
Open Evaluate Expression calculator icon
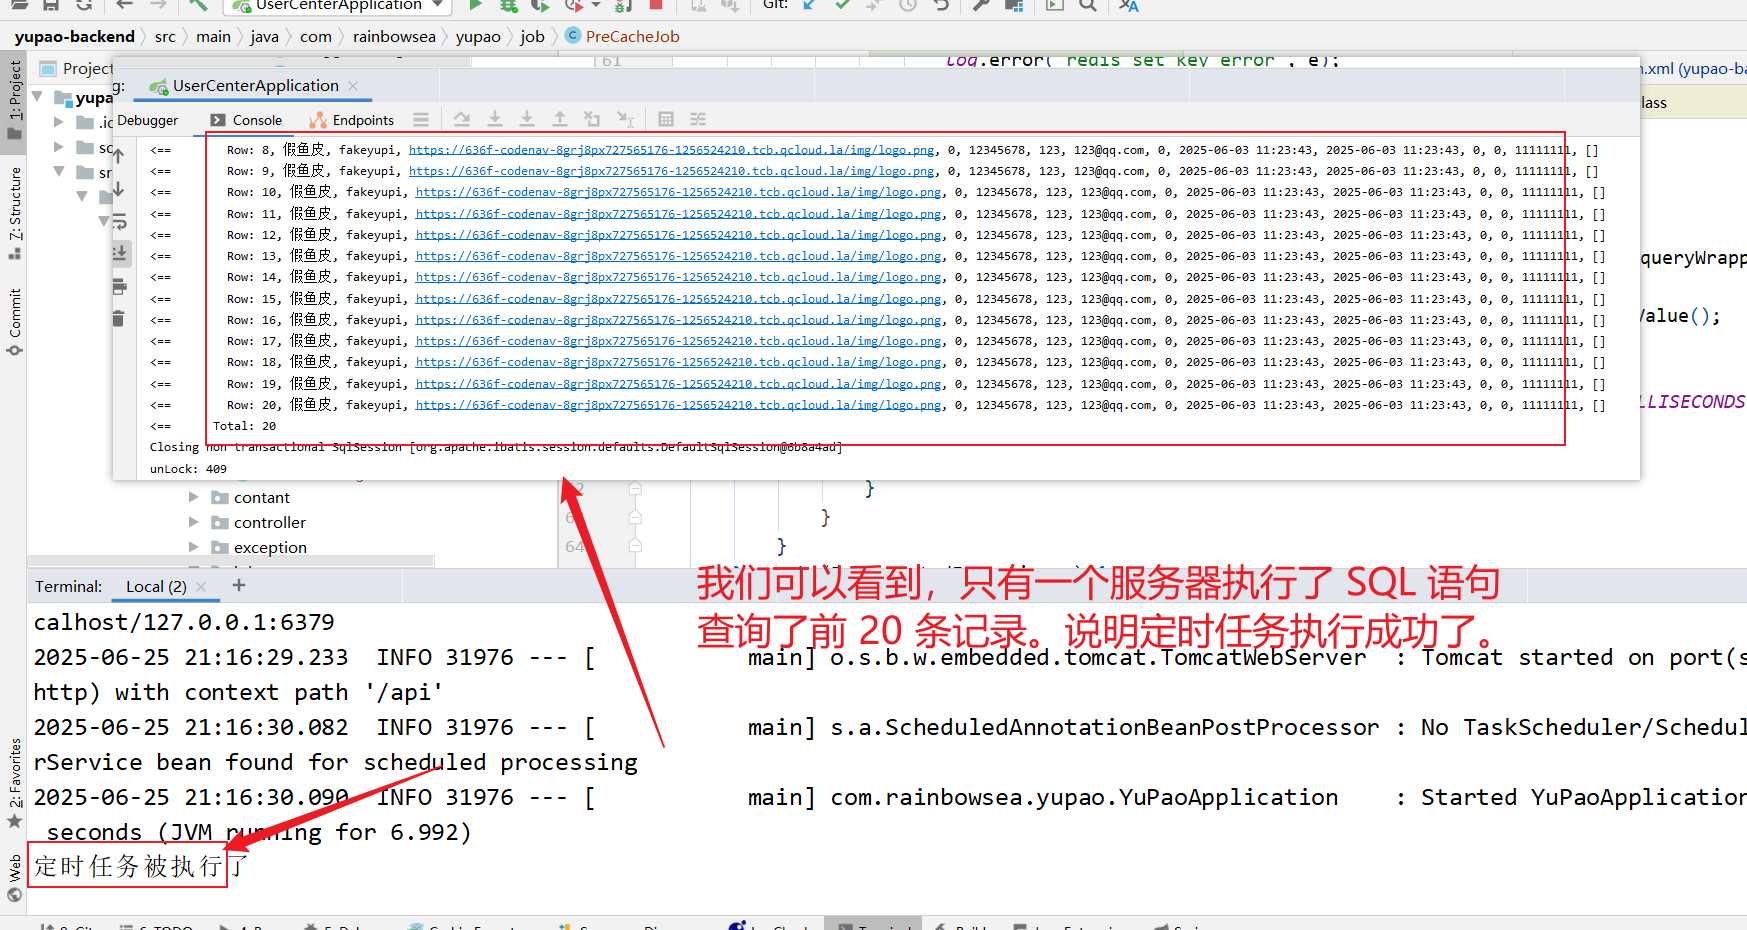[x=666, y=120]
